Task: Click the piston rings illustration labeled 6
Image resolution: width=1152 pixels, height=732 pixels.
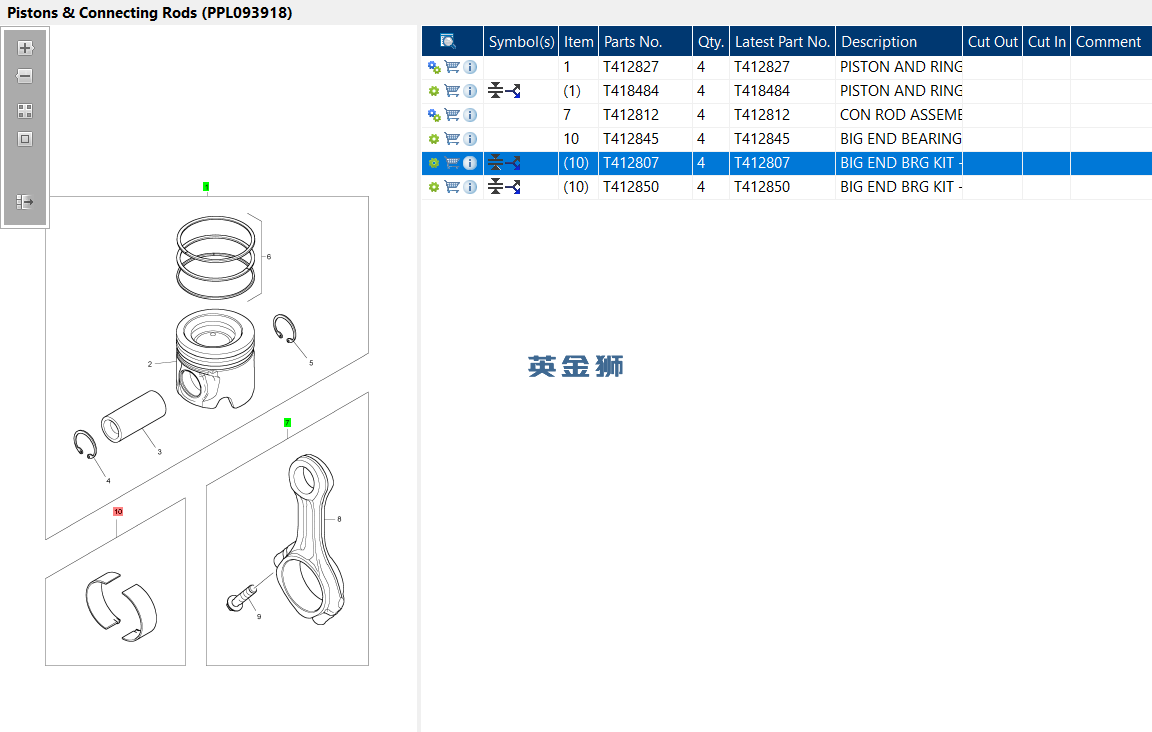Action: click(x=216, y=257)
